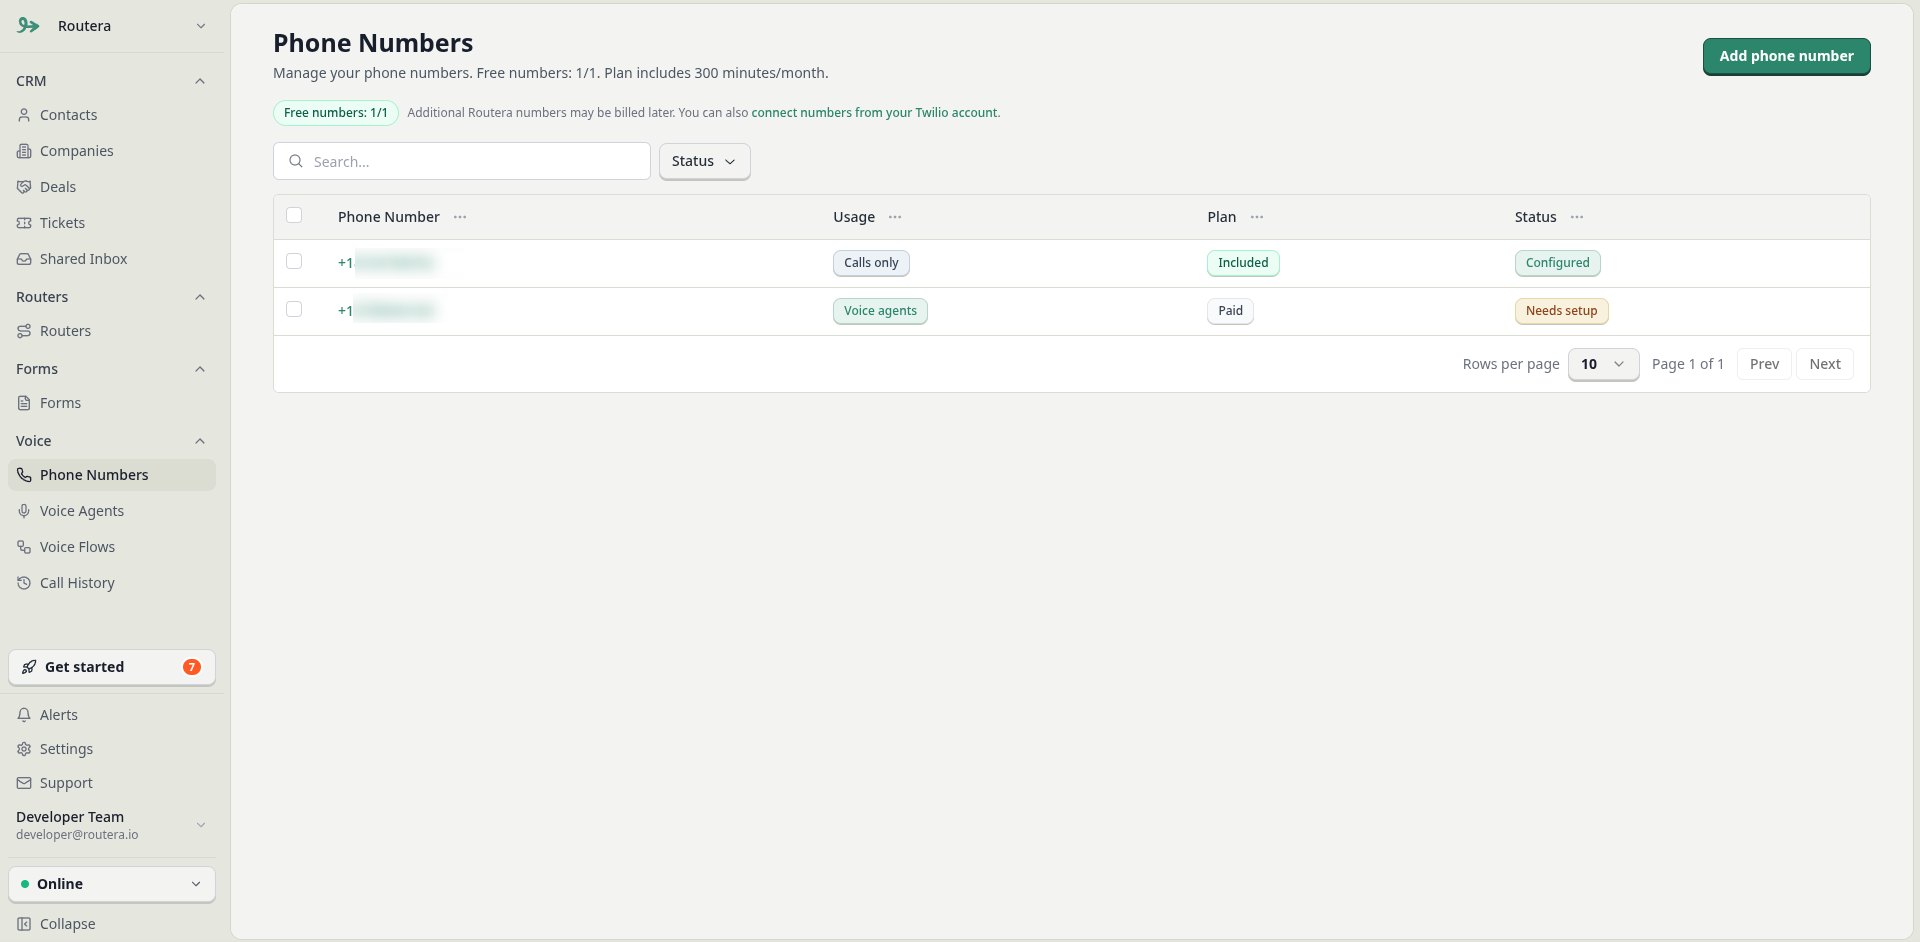Click the Tickets icon in sidebar
The height and width of the screenshot is (942, 1920).
tap(24, 223)
